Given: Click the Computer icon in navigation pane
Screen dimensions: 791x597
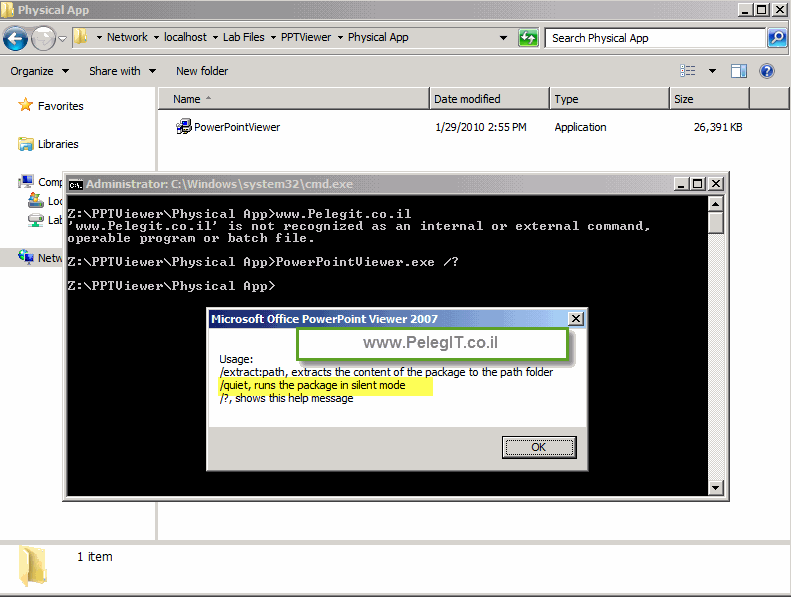Looking at the screenshot, I should coord(26,181).
